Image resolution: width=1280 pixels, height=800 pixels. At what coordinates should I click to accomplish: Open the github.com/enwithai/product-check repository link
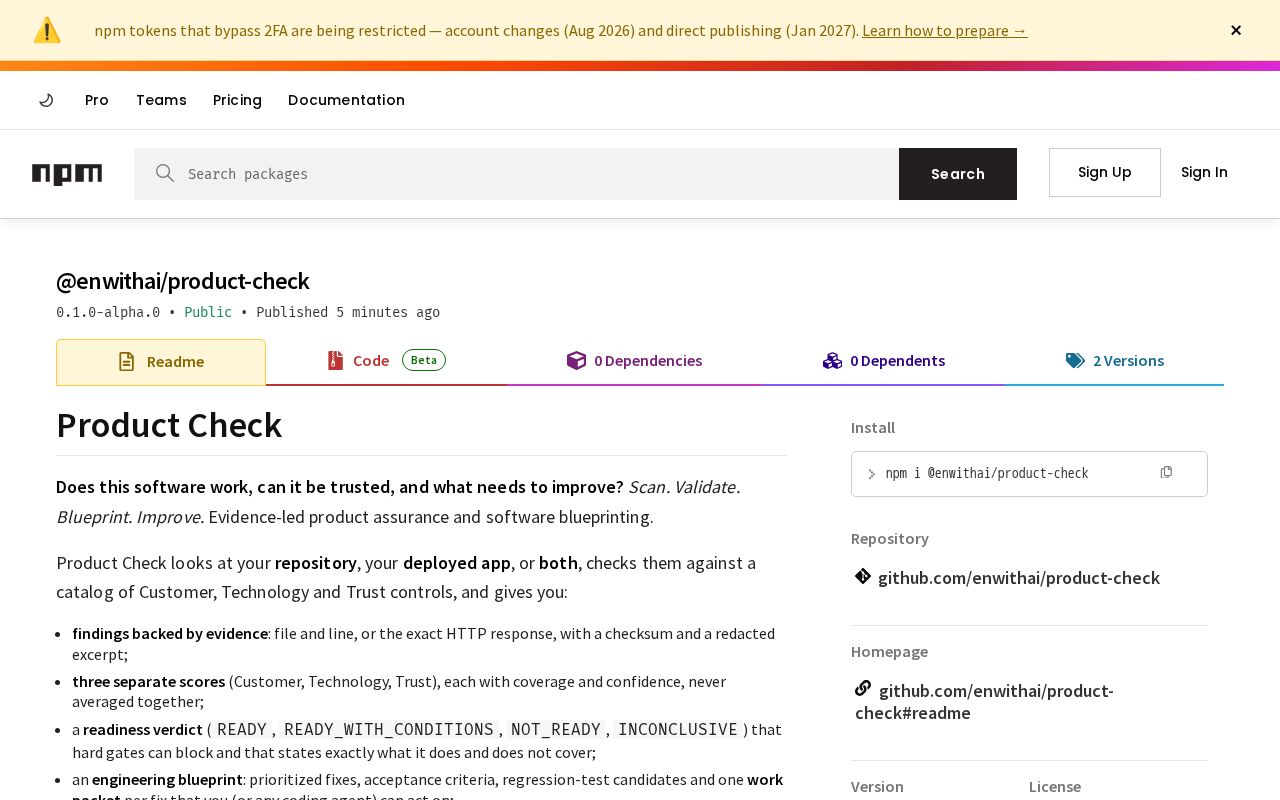click(x=1019, y=578)
